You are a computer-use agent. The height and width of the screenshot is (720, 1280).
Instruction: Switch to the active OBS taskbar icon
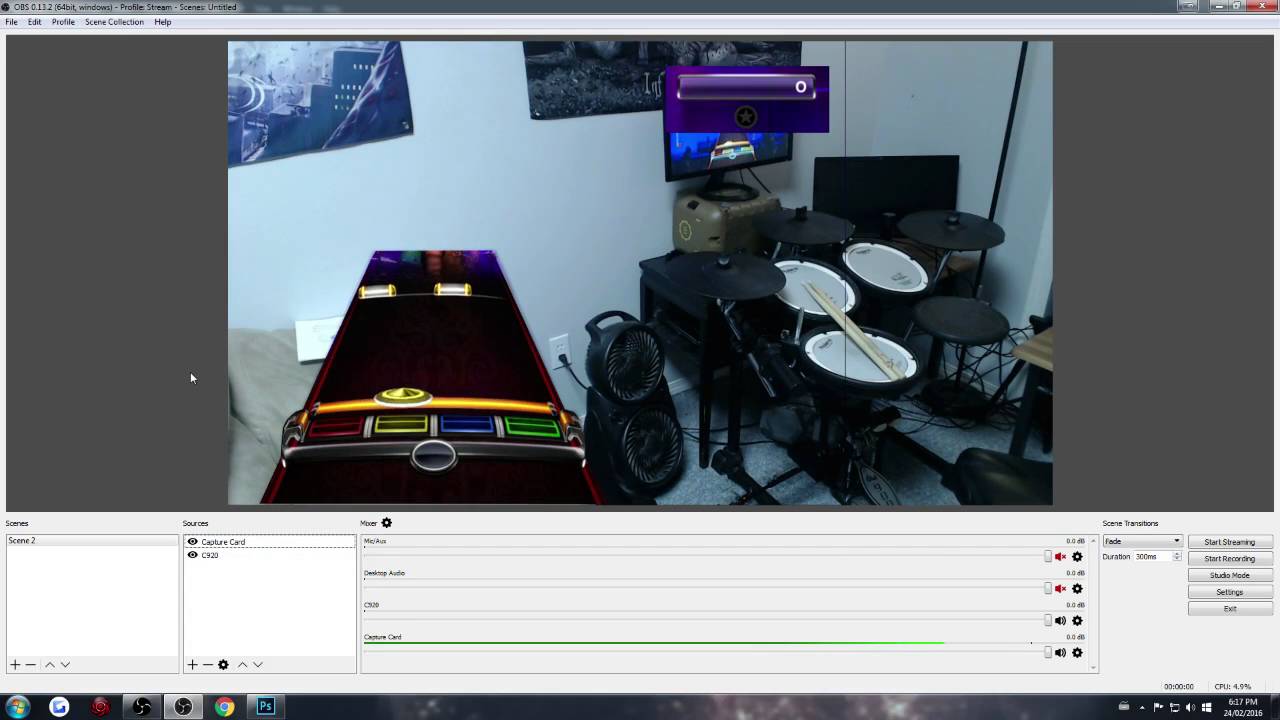tap(183, 707)
